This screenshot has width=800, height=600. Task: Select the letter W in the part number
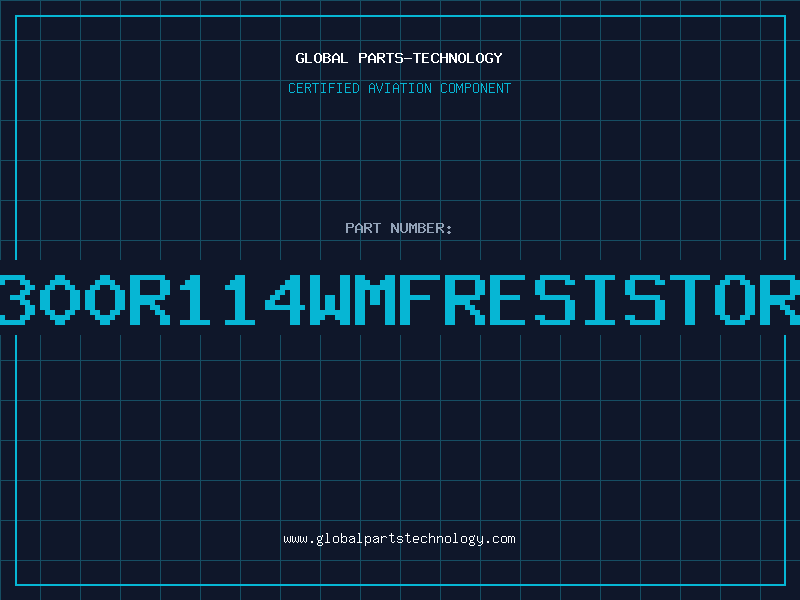pyautogui.click(x=330, y=299)
